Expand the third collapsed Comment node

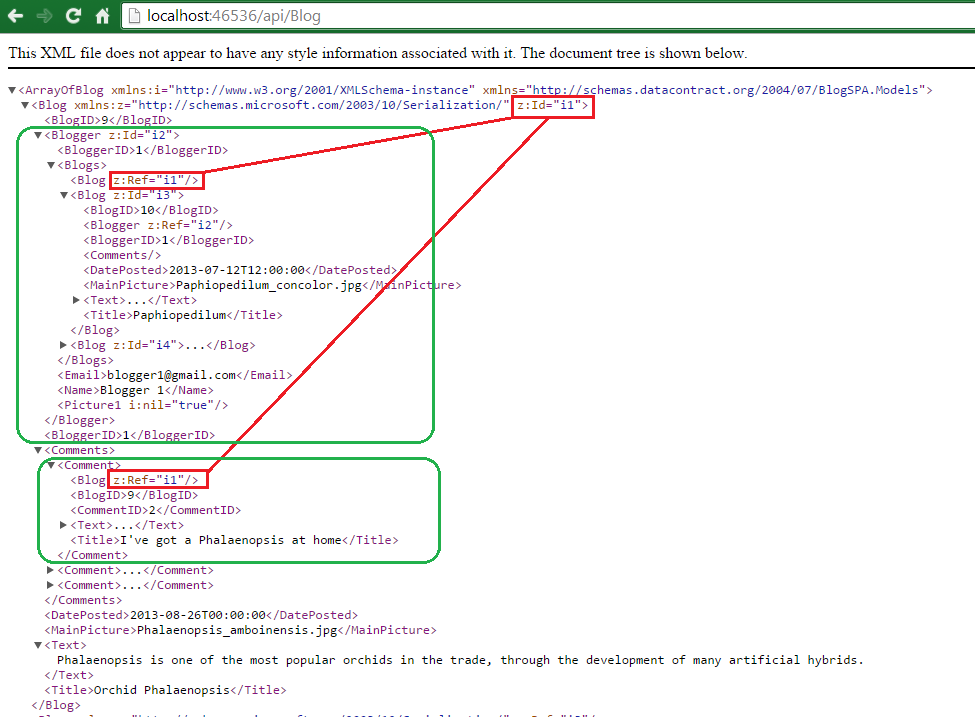(50, 585)
